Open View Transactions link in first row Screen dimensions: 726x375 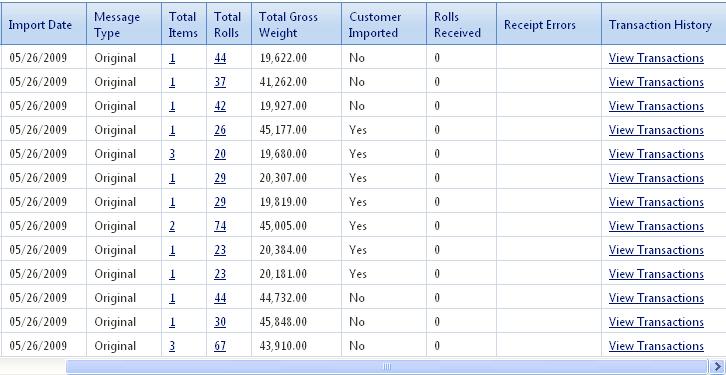click(656, 58)
